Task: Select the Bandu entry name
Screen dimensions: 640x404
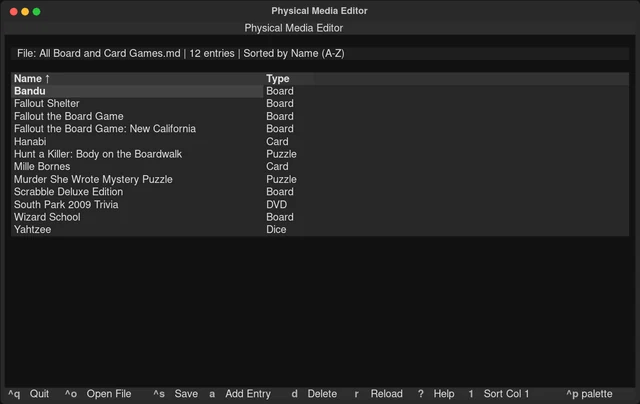Action: click(x=30, y=91)
